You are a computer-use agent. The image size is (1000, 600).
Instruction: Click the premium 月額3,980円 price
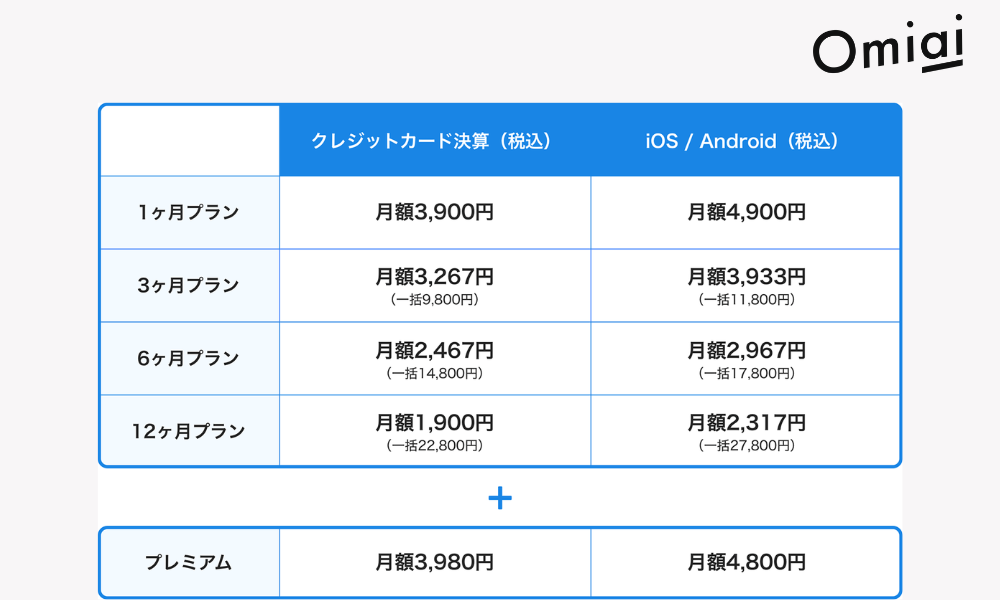[434, 563]
